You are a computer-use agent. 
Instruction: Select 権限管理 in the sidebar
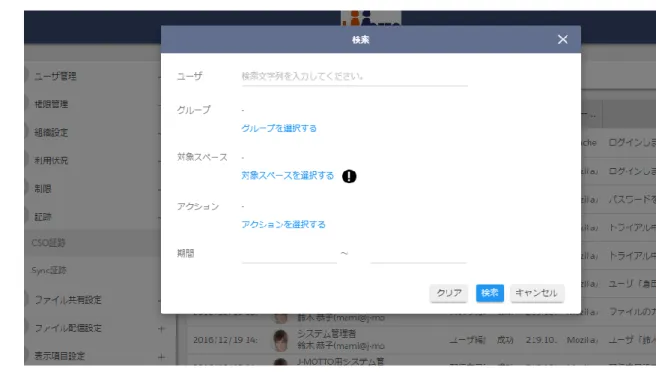(51, 104)
